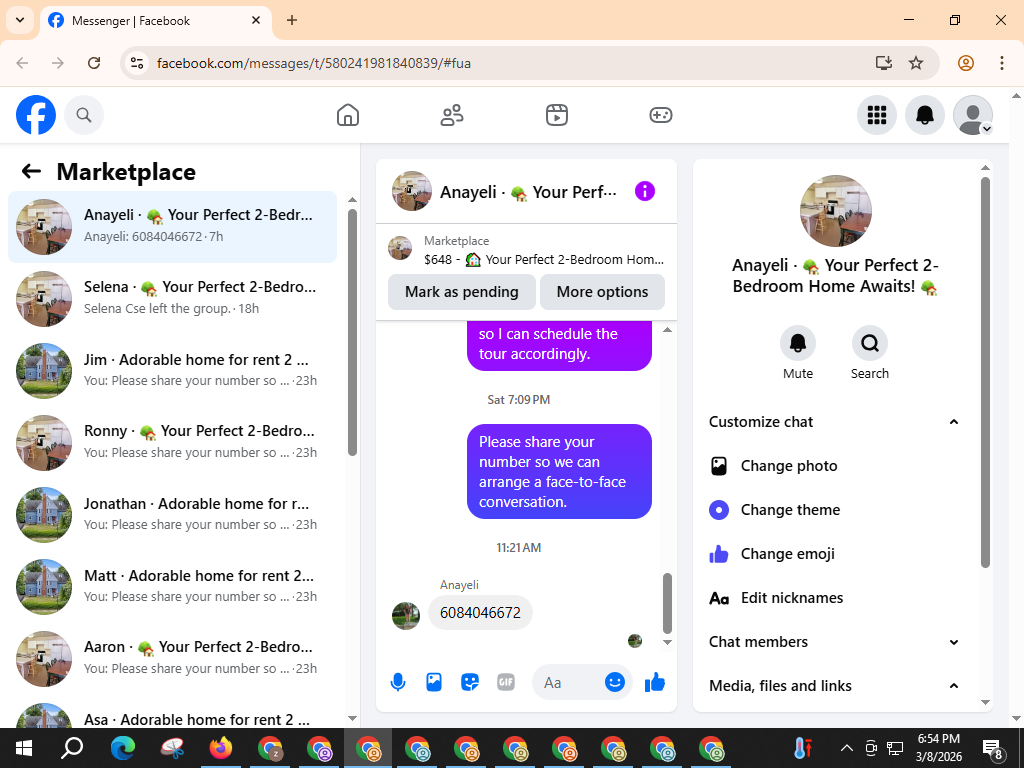Screen dimensions: 1024x768
Task: Open the Facebook home logo
Action: click(x=36, y=115)
